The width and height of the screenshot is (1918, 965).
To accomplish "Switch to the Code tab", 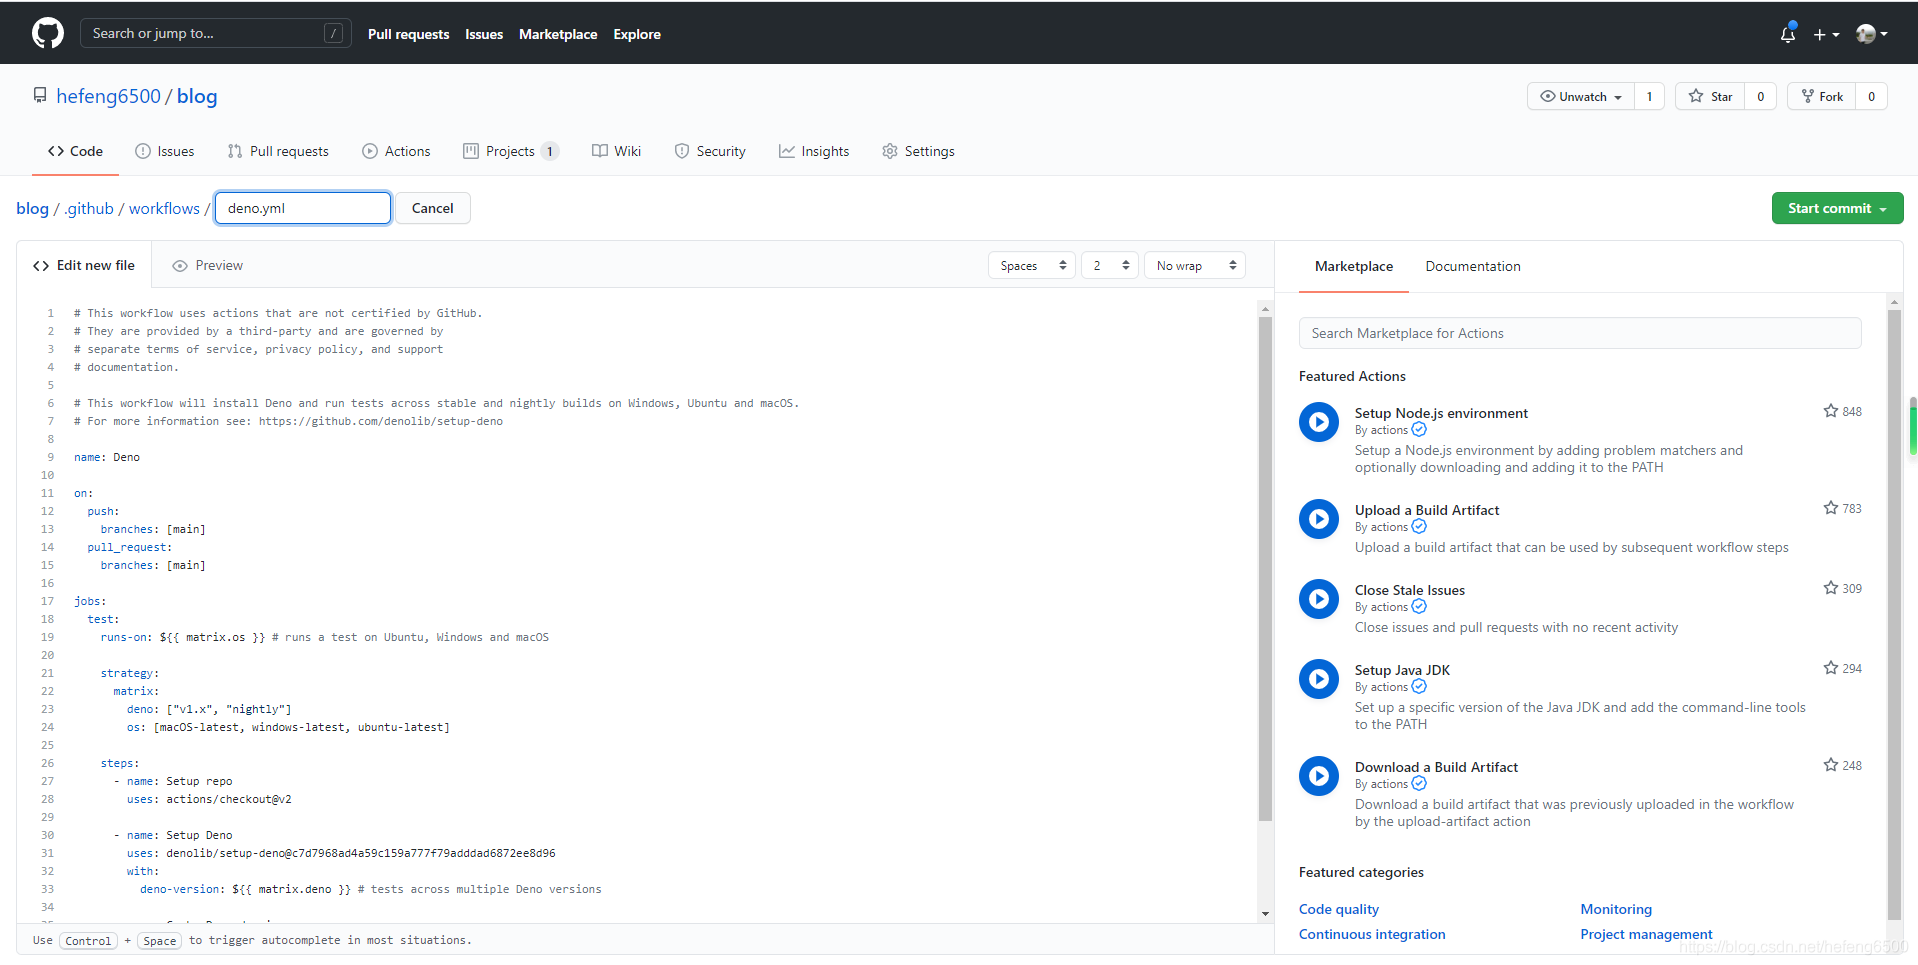I will 75,151.
